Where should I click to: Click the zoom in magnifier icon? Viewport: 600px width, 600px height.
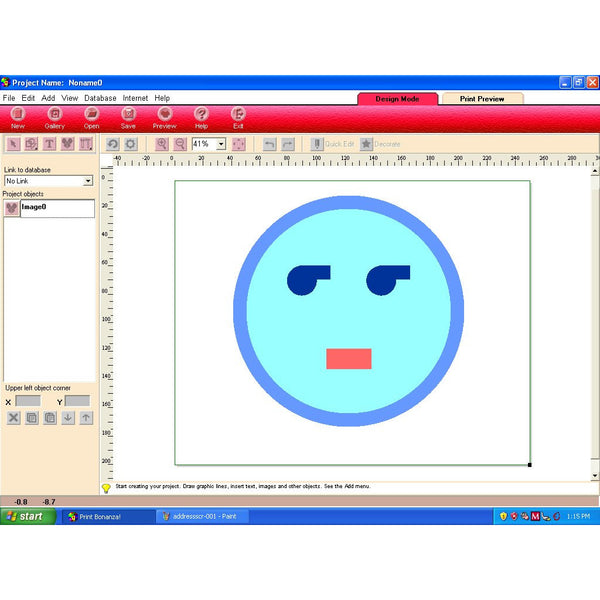pyautogui.click(x=162, y=144)
